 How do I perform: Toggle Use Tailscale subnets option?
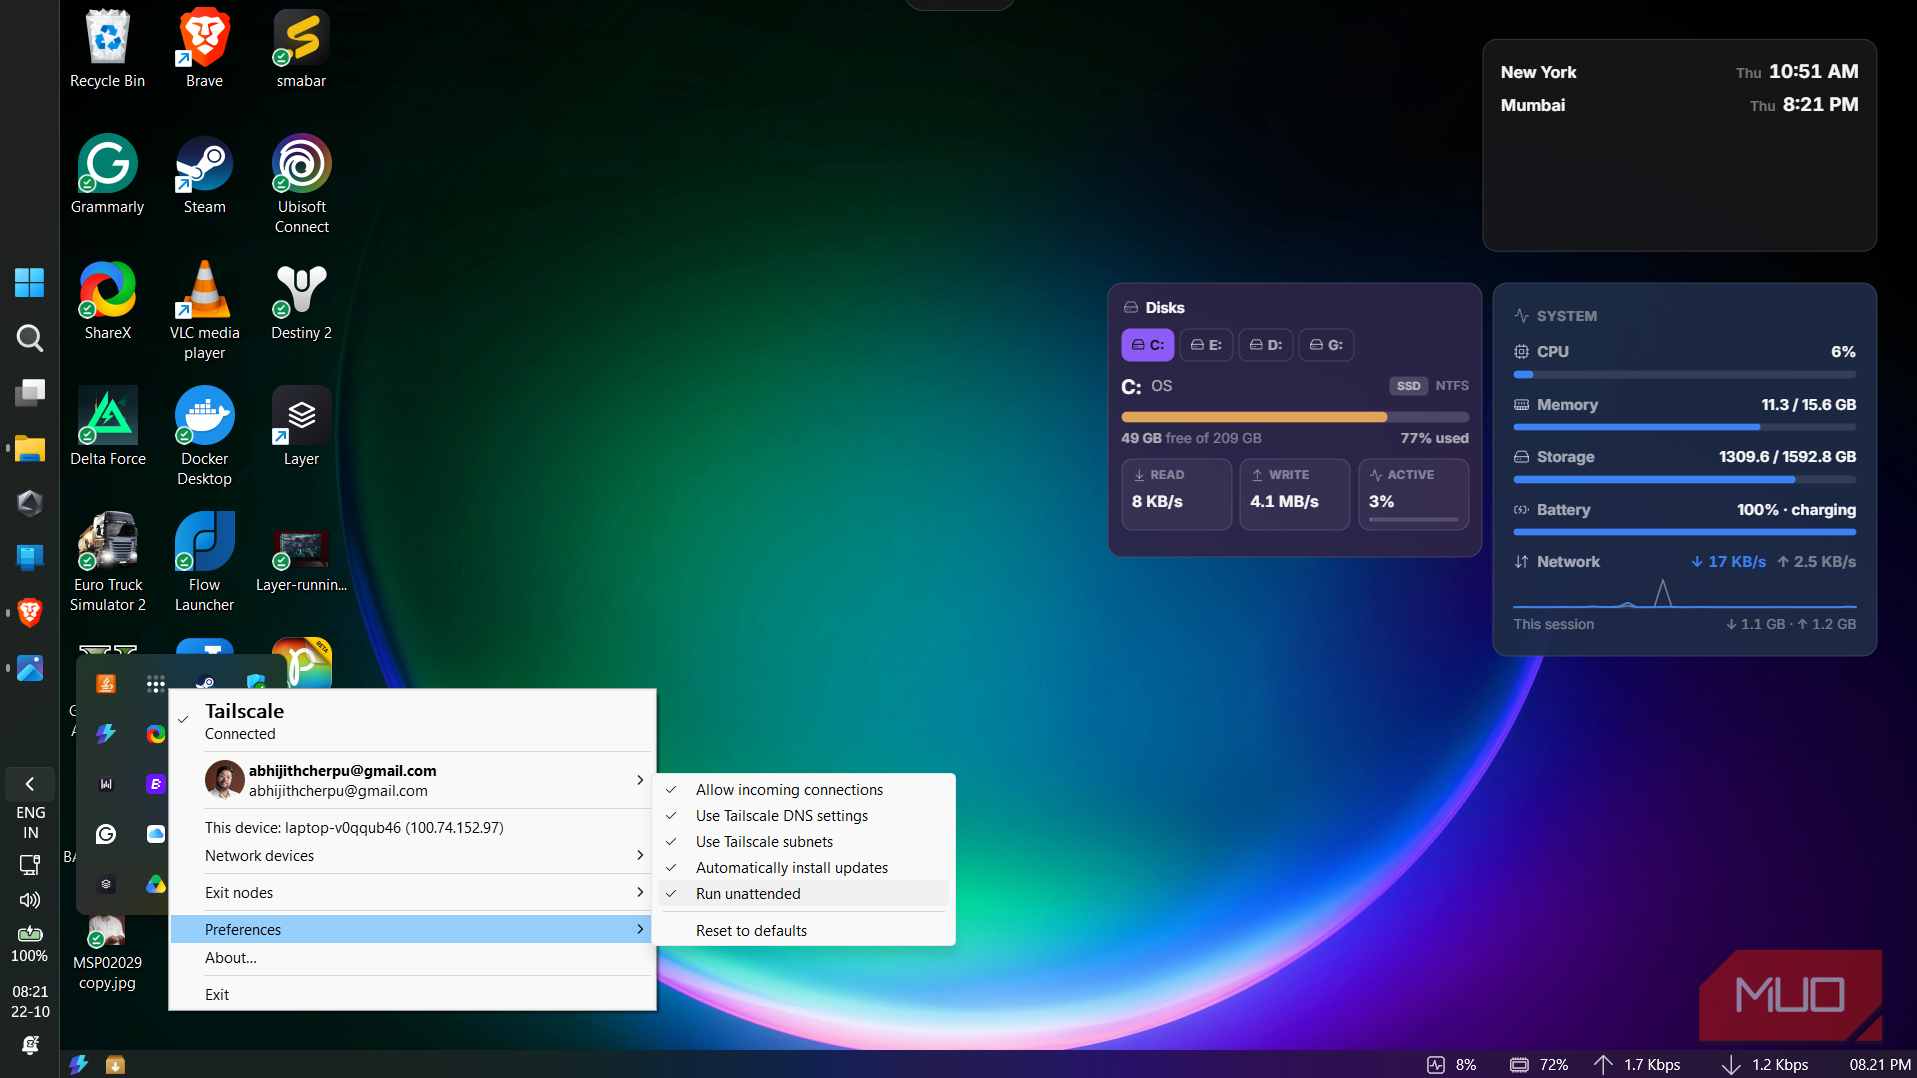click(x=804, y=842)
